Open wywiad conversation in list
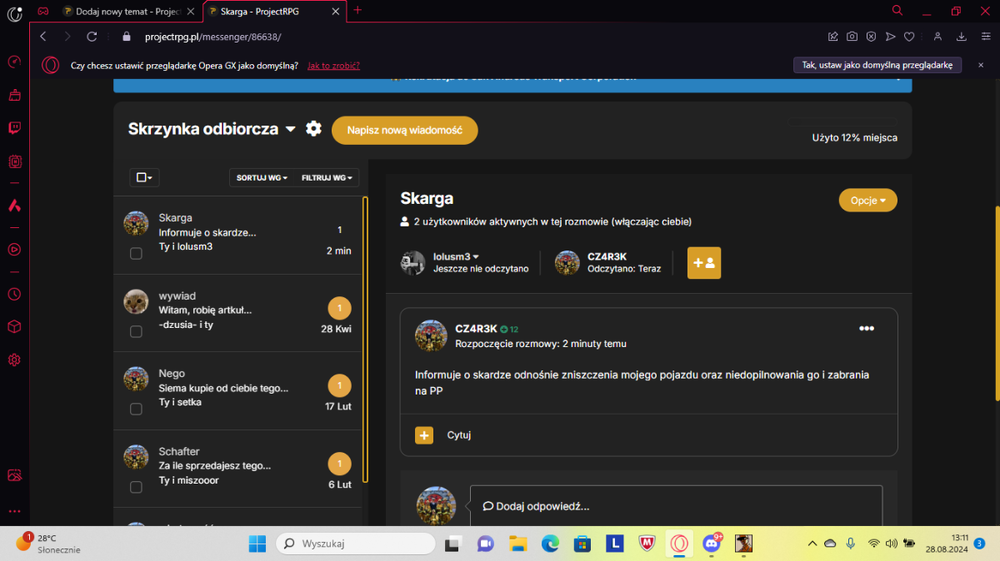1000x561 pixels. (237, 313)
